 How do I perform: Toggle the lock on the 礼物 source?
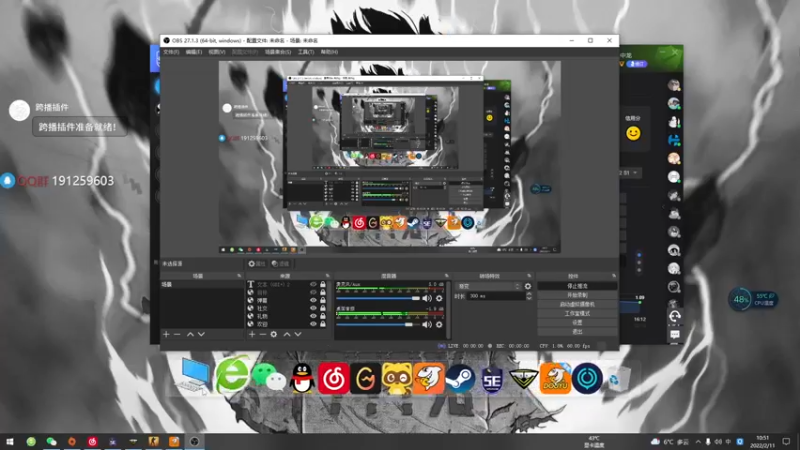pos(322,316)
